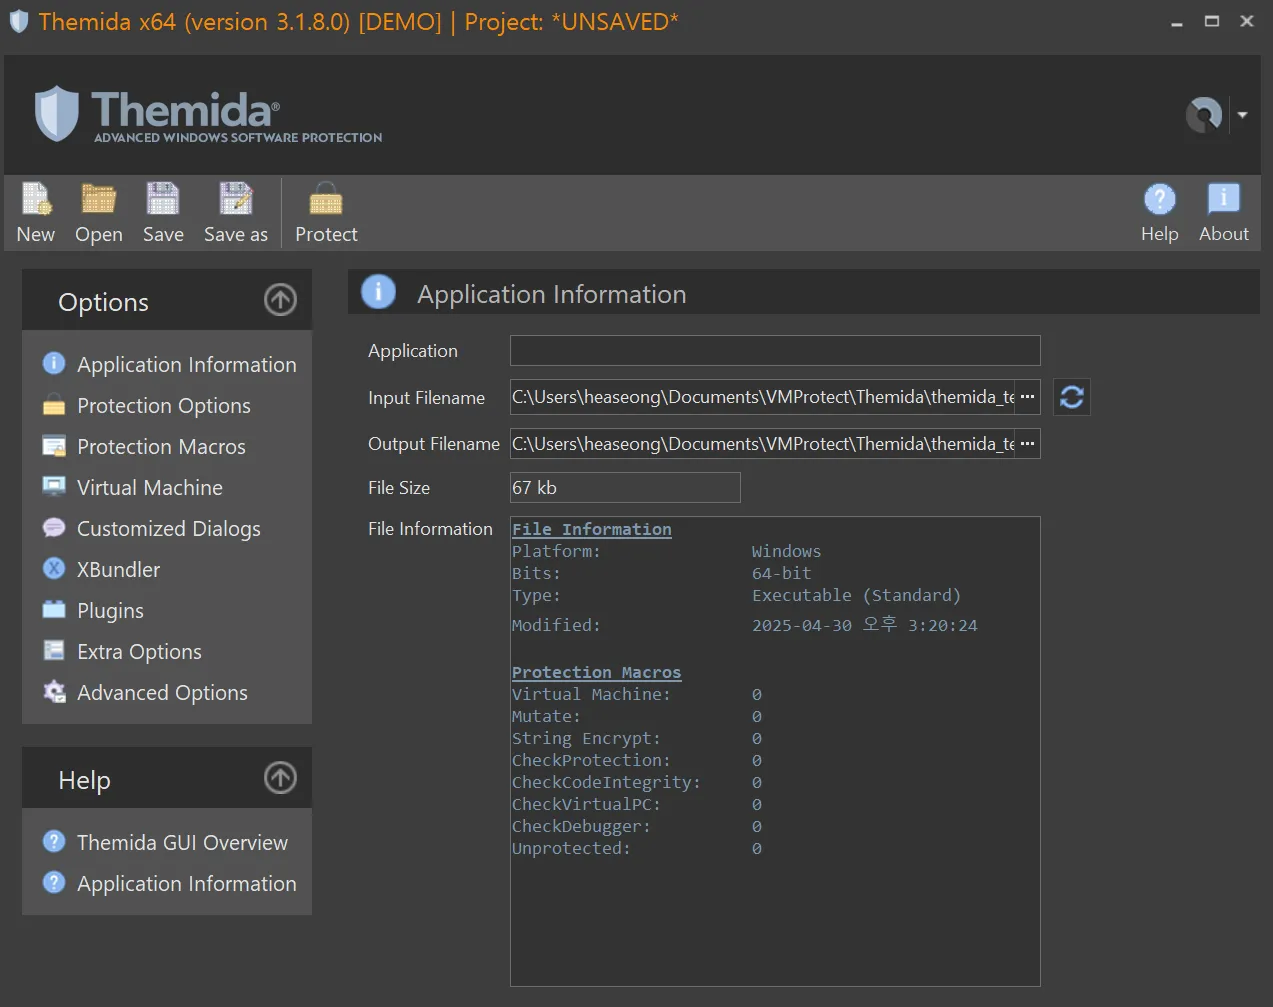
Task: Open Themida GUI Overview help topic
Action: click(x=165, y=842)
